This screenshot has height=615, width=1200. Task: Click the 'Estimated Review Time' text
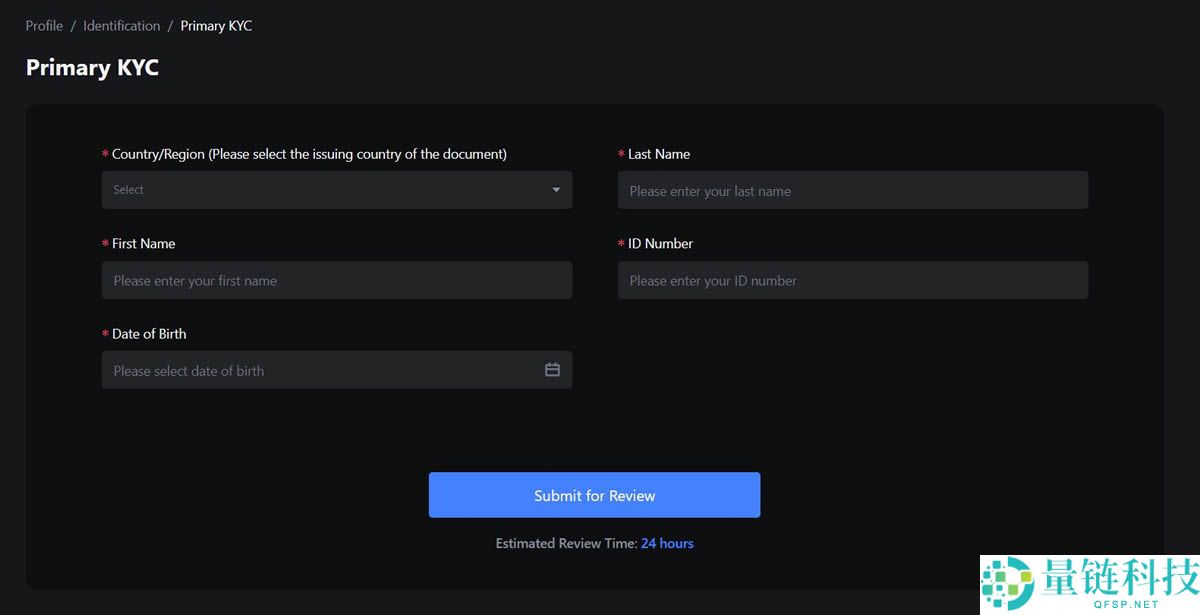click(566, 543)
